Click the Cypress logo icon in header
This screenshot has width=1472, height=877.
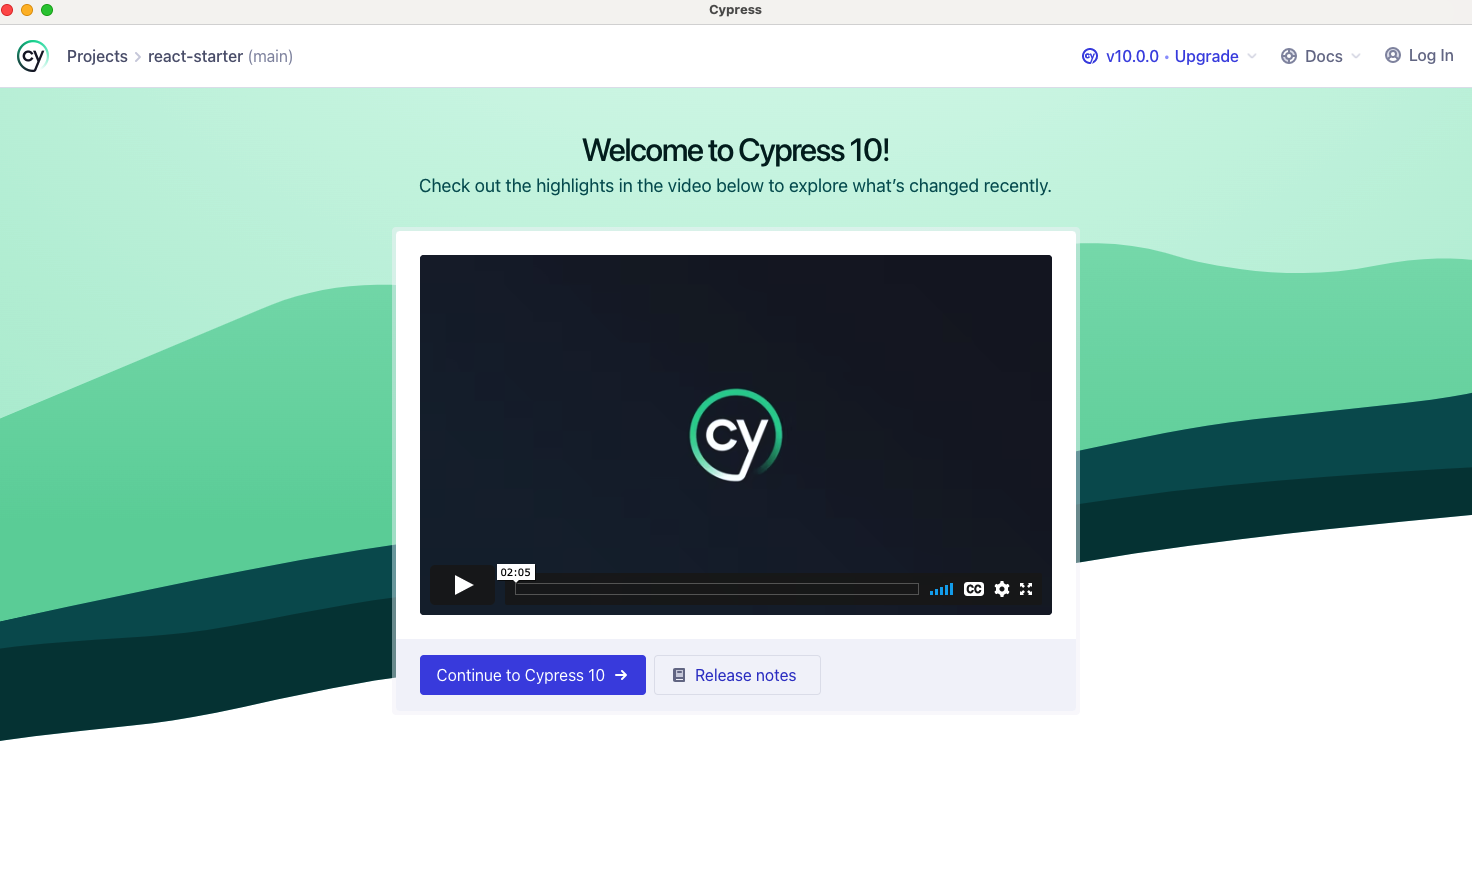(x=33, y=56)
